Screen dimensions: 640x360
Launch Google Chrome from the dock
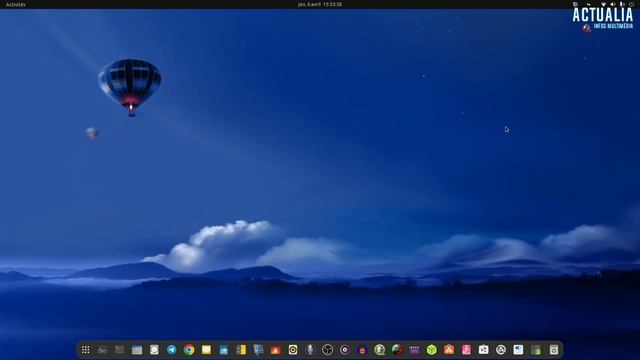pyautogui.click(x=189, y=350)
